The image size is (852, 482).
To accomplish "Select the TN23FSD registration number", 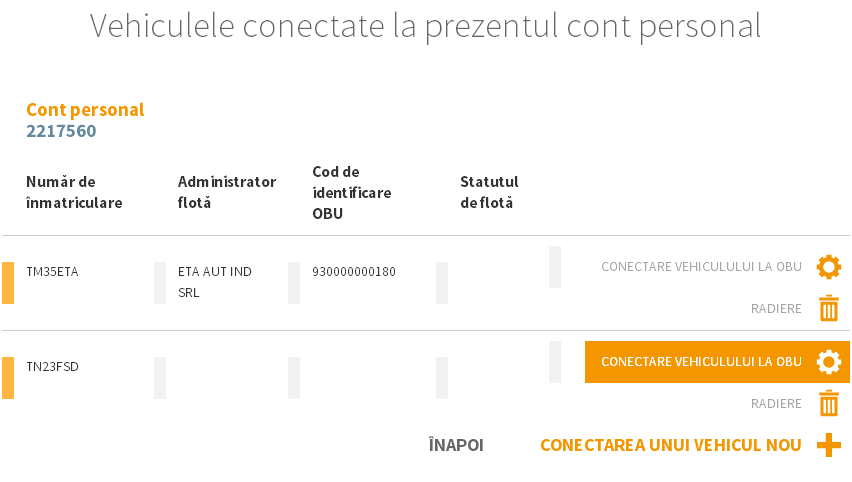I will (x=52, y=367).
